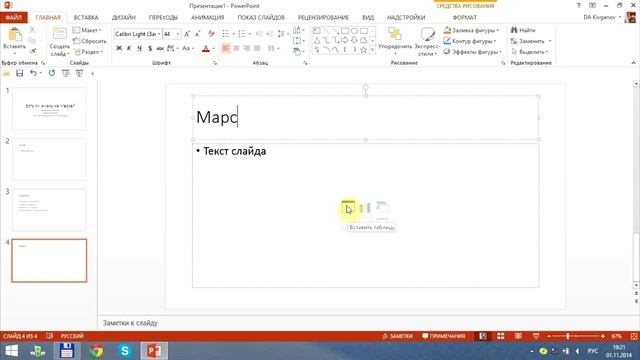Open the ДИЗАЙН ribbon tab
The width and height of the screenshot is (640, 360).
coord(124,18)
